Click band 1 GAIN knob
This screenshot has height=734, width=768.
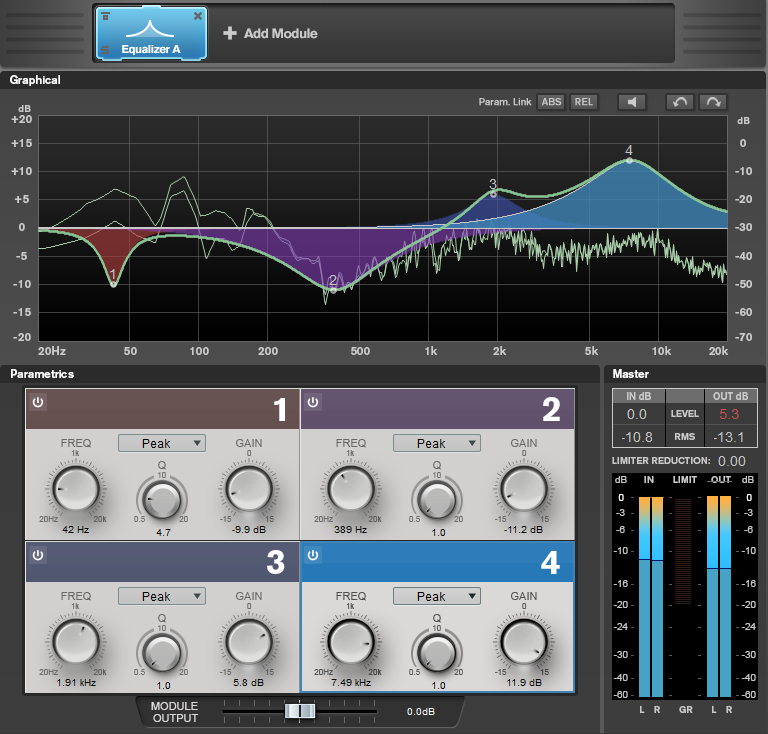249,489
